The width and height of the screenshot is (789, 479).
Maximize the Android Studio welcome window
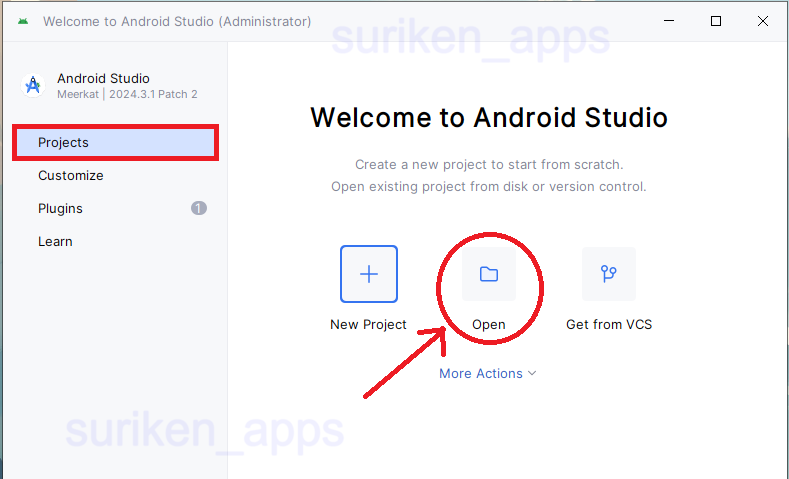(716, 21)
